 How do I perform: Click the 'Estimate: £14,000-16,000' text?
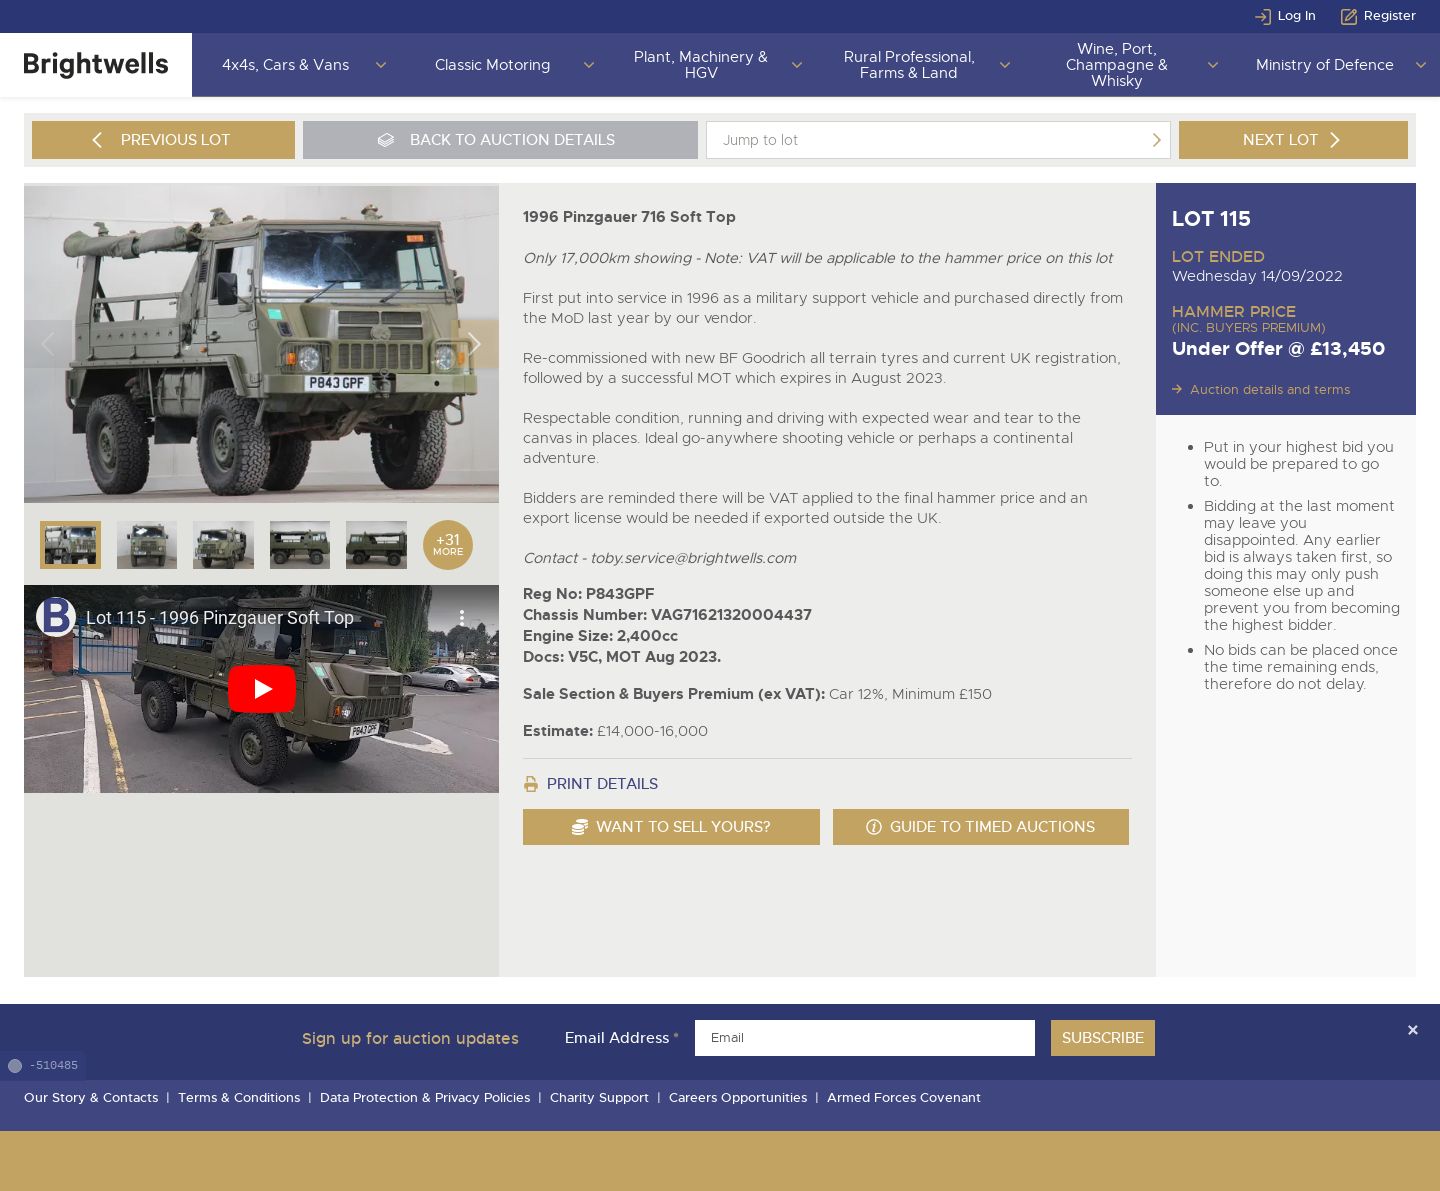pos(615,731)
